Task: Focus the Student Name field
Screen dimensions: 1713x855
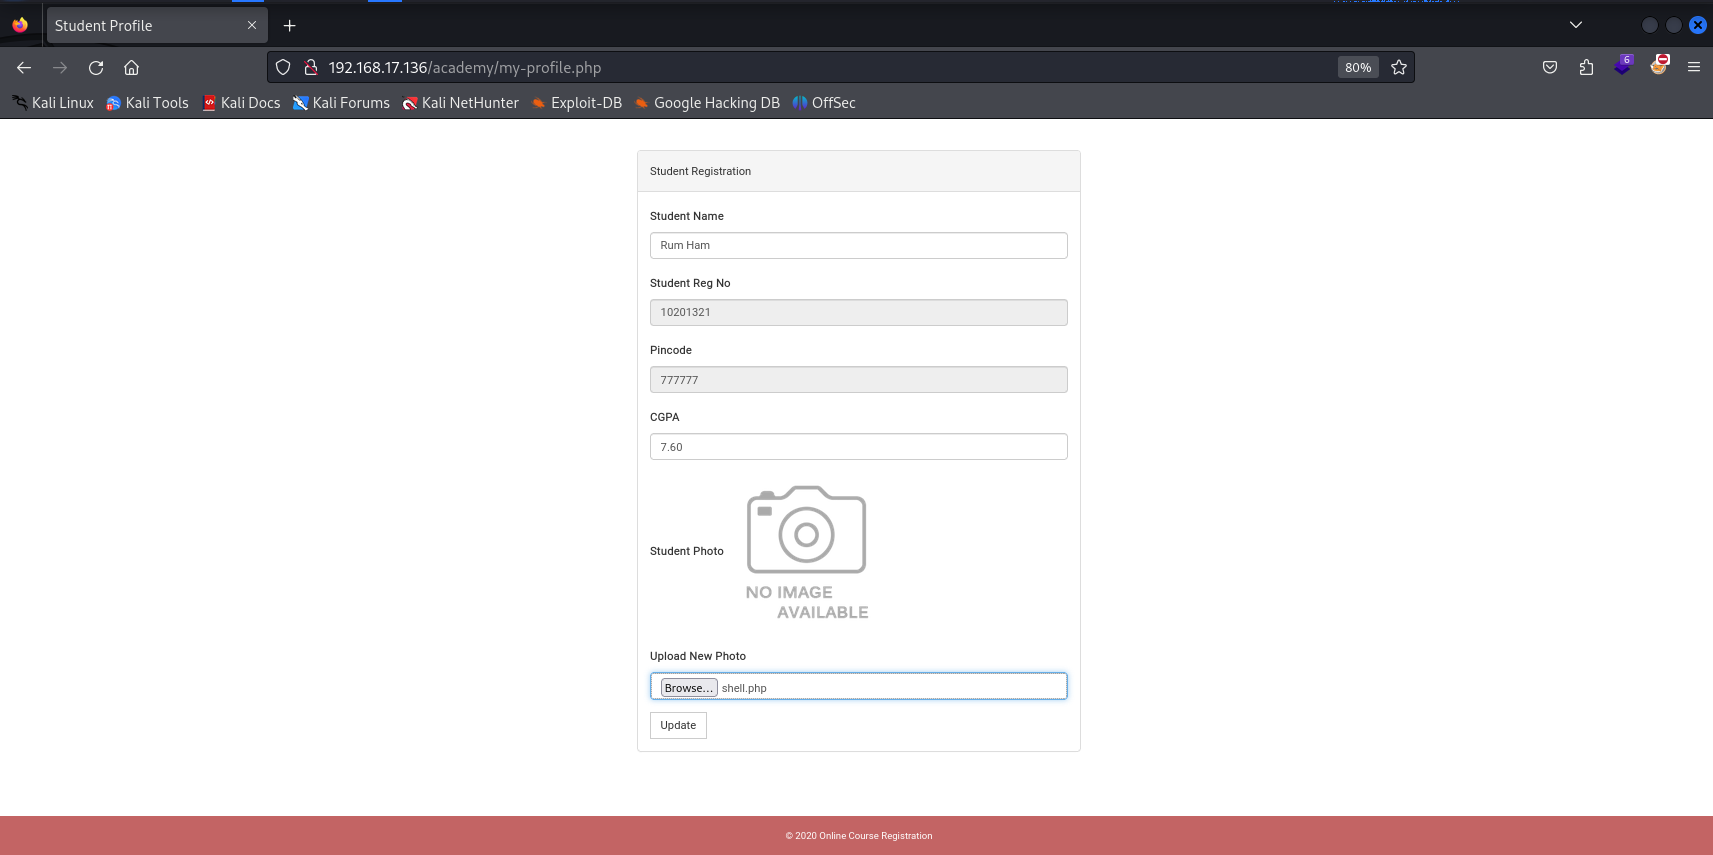Action: tap(858, 246)
